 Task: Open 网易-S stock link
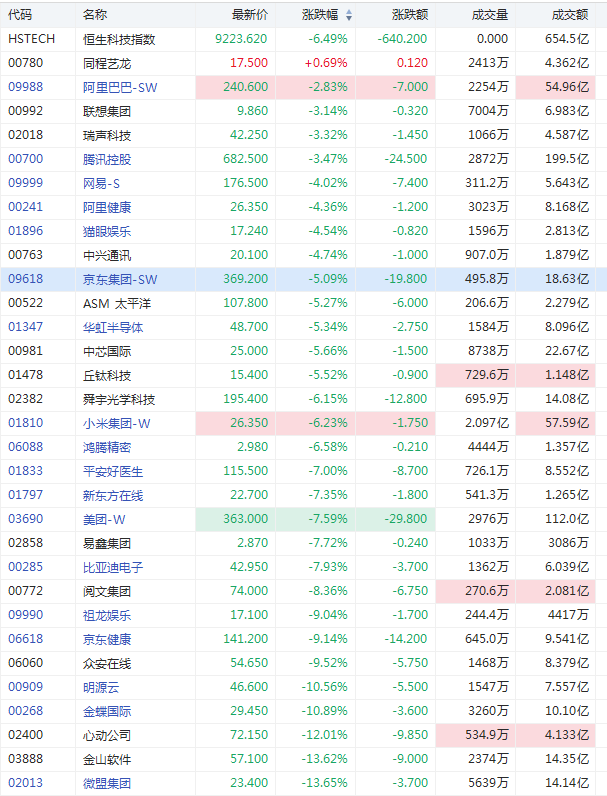[x=102, y=183]
